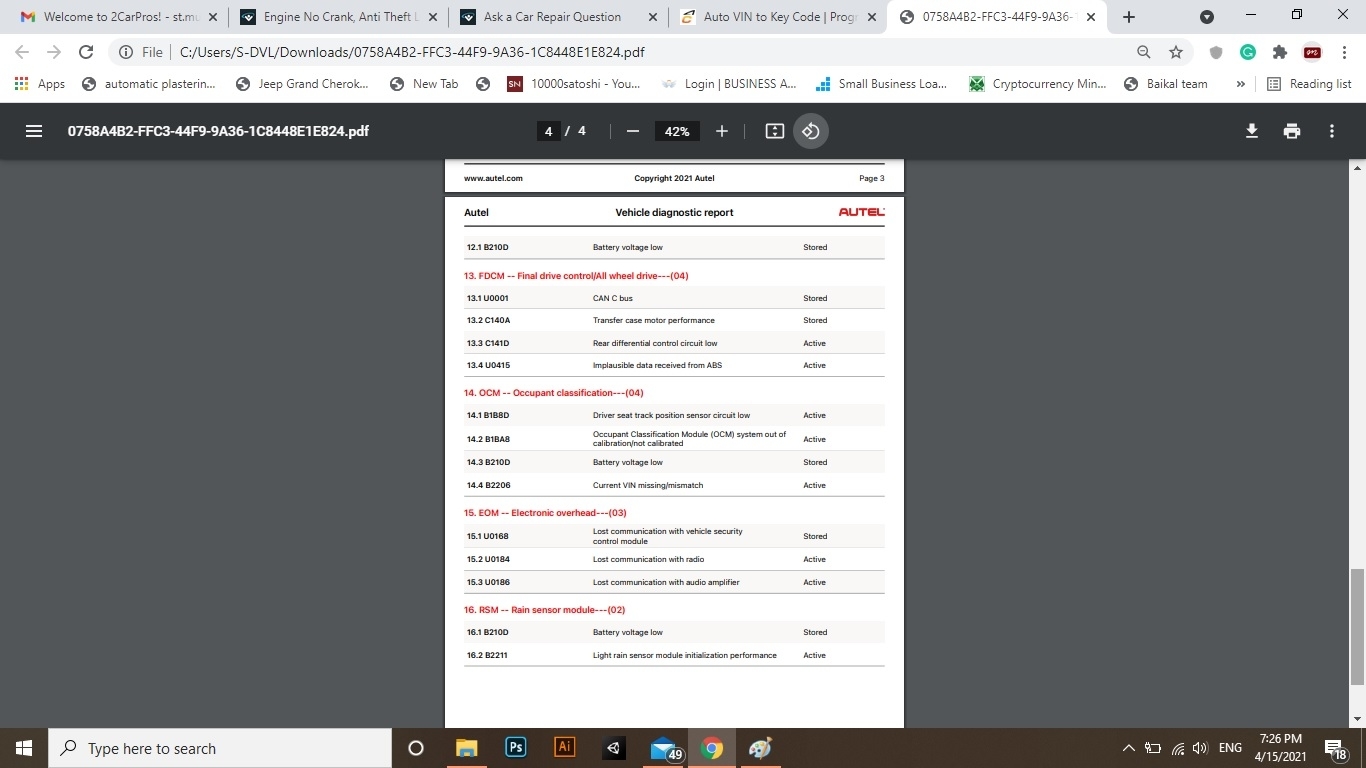
Task: Open the tab search dropdown
Action: [1207, 17]
